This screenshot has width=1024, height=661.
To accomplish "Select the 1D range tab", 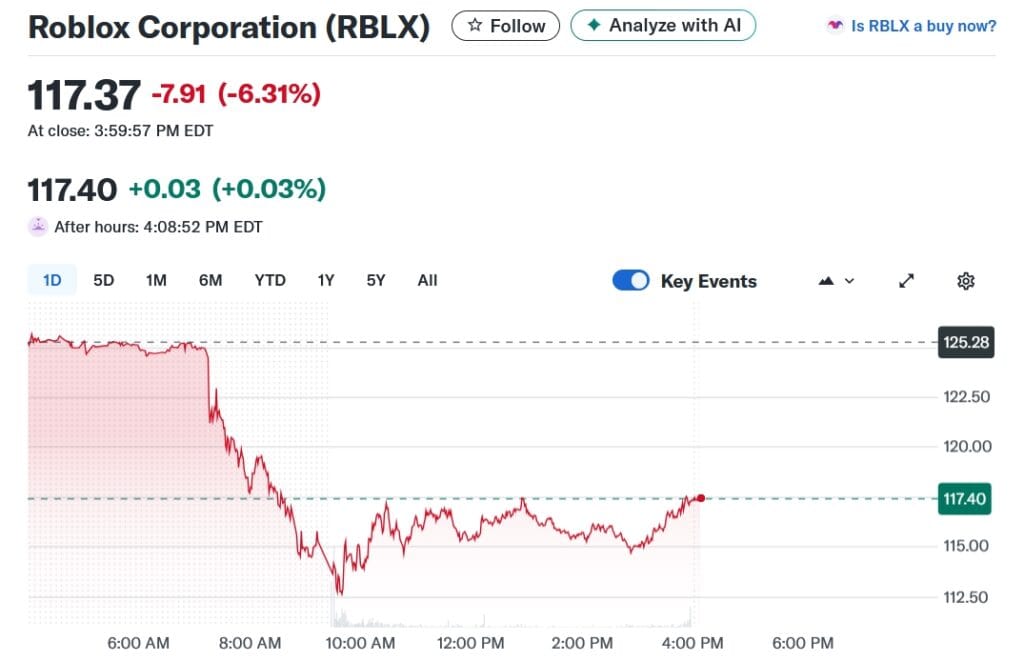I will pos(52,280).
